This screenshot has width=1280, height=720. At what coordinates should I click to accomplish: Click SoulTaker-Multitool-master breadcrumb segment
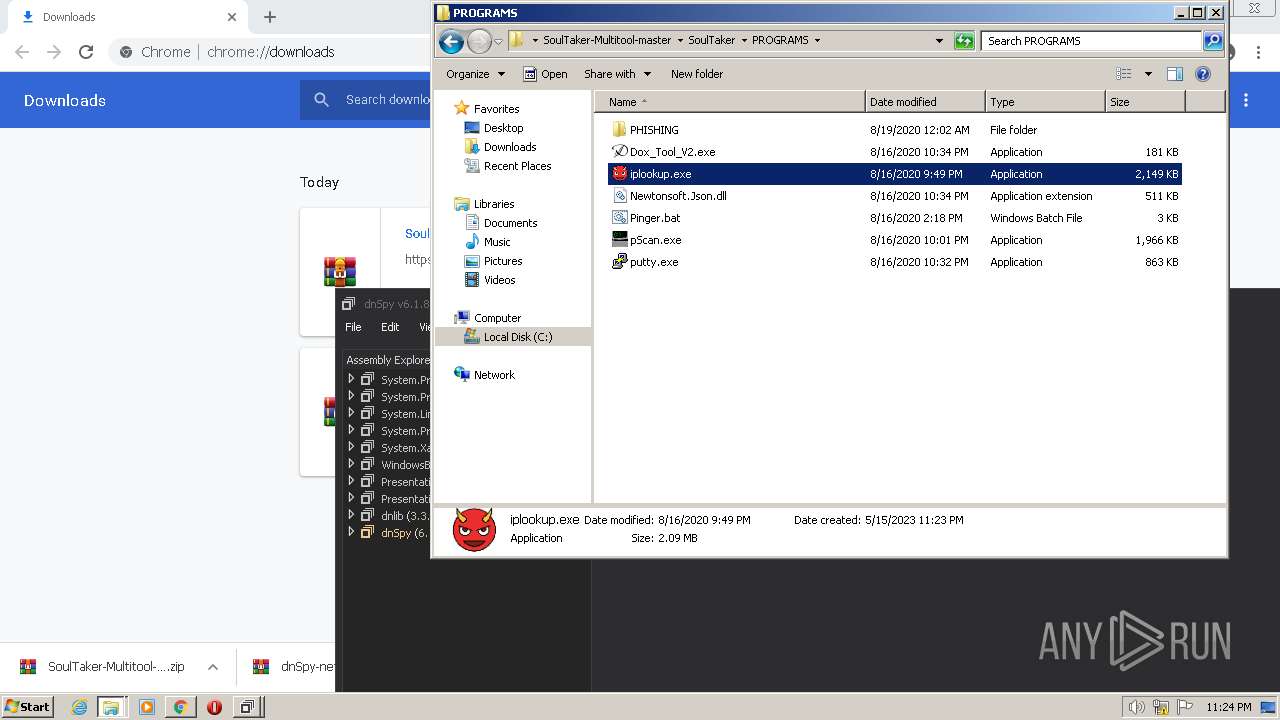(607, 41)
